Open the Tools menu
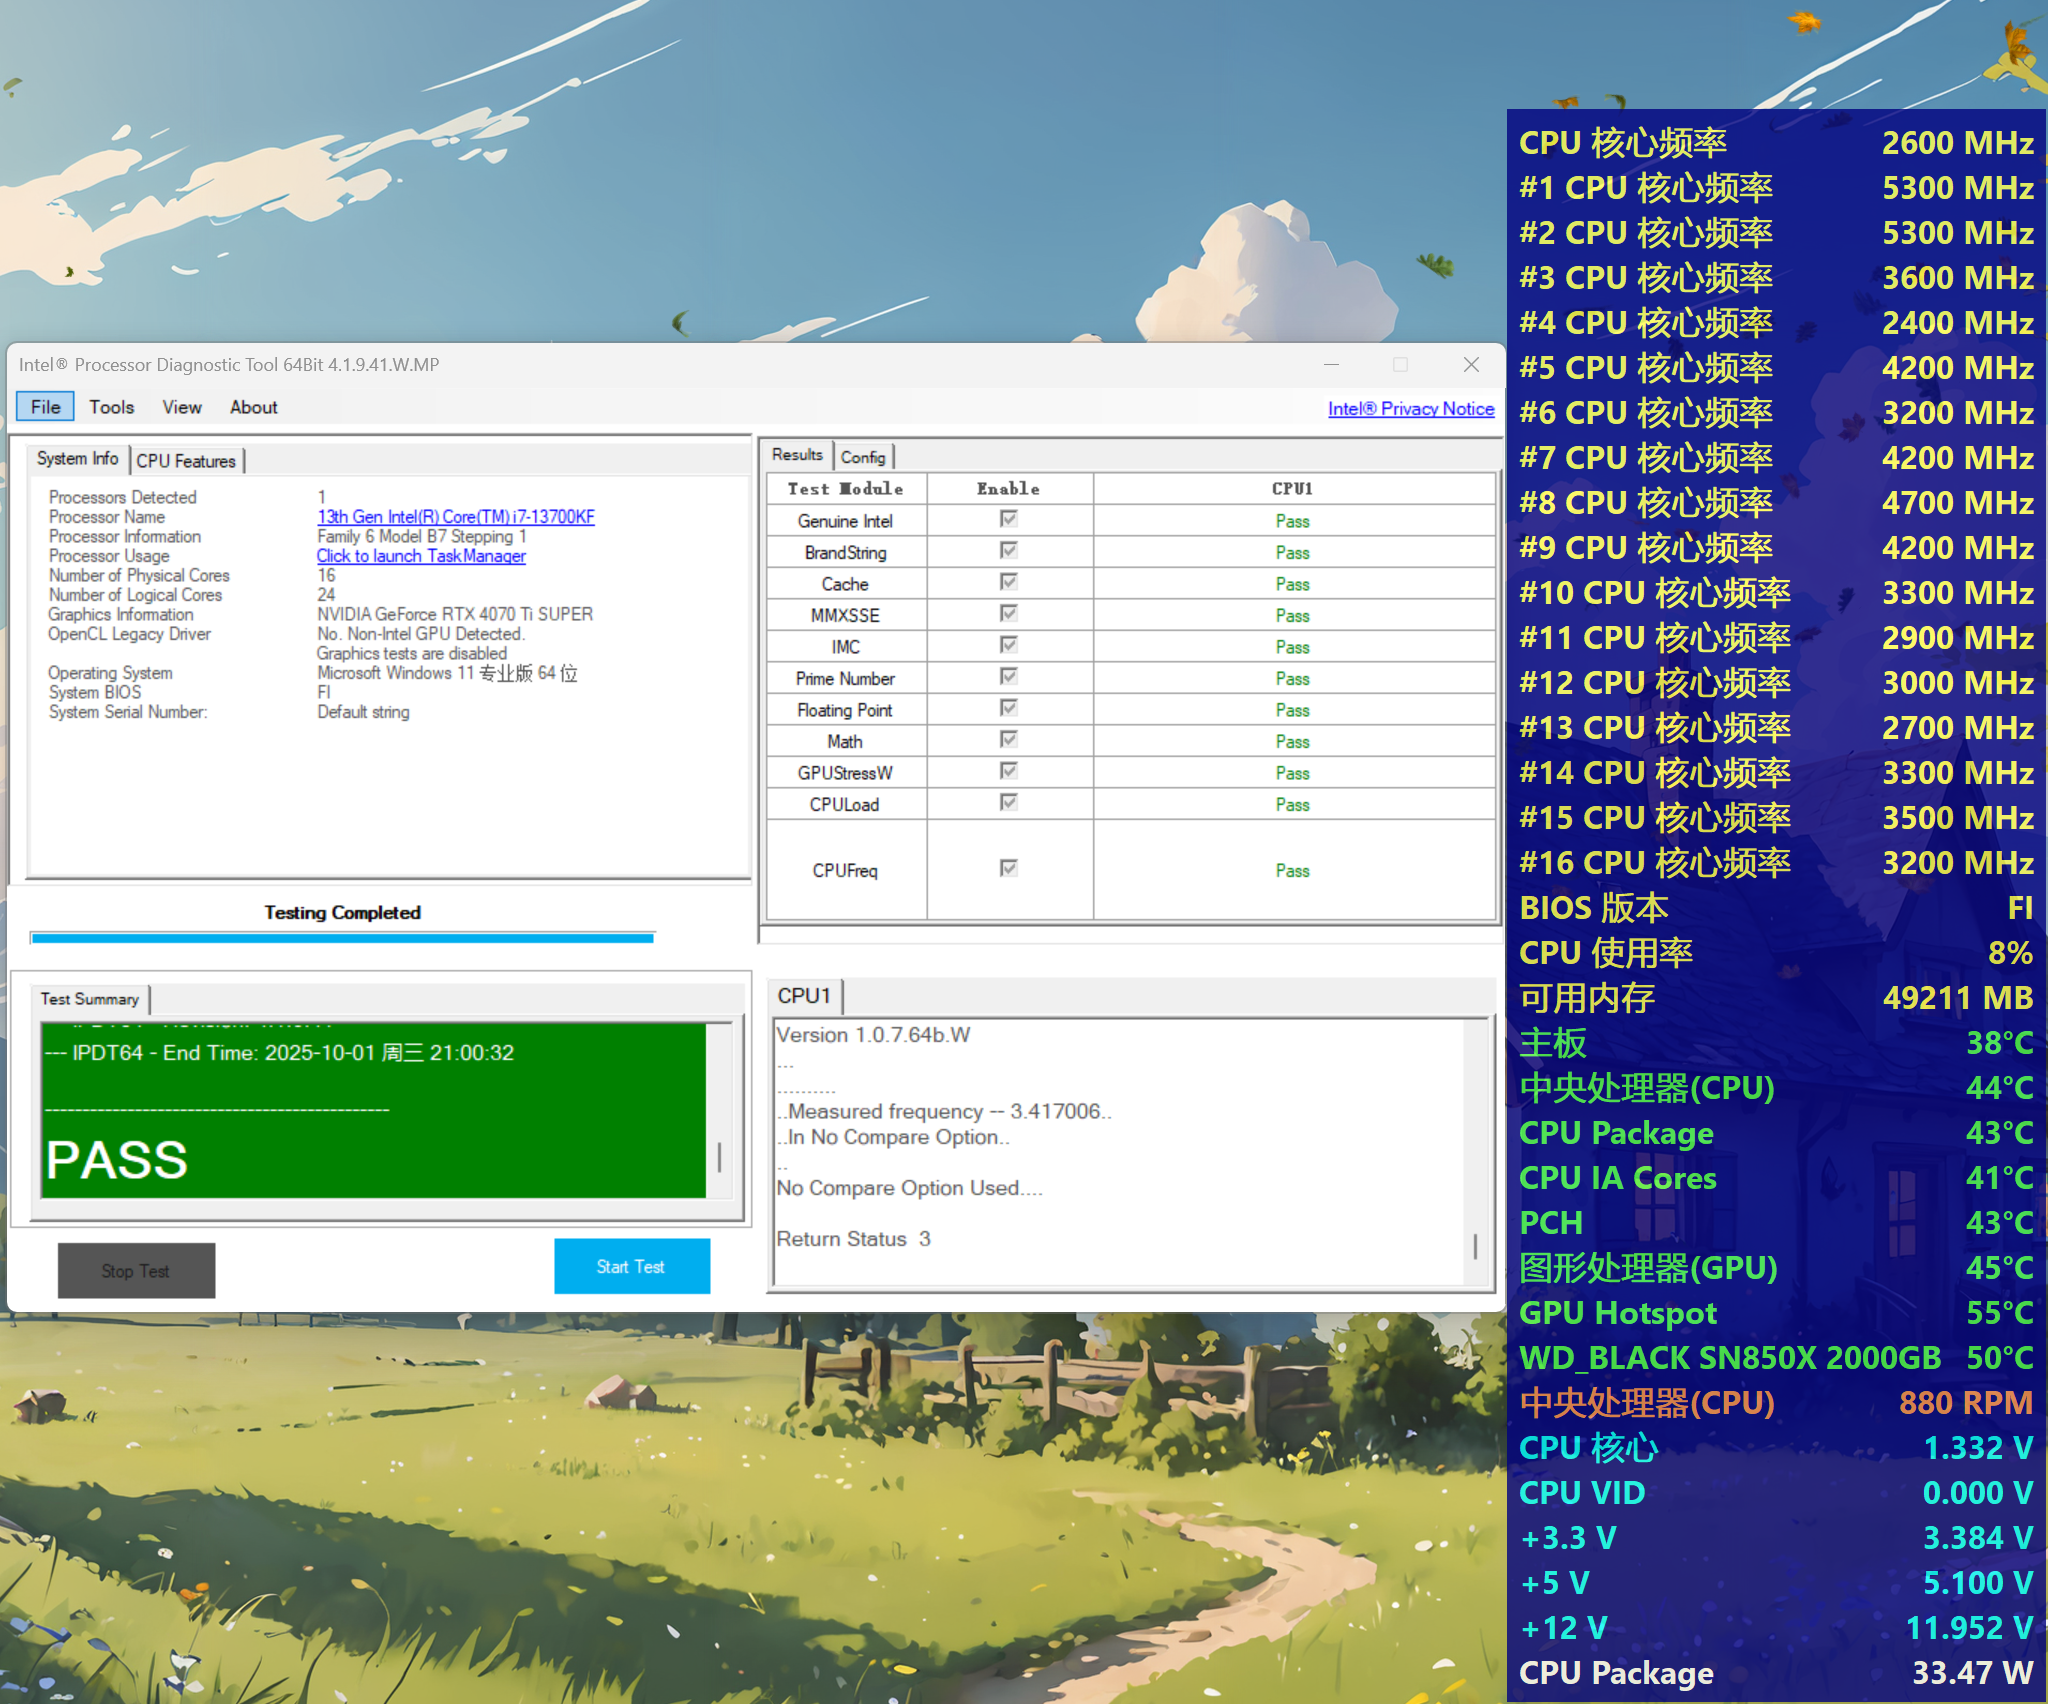The width and height of the screenshot is (2048, 1704). (x=111, y=407)
